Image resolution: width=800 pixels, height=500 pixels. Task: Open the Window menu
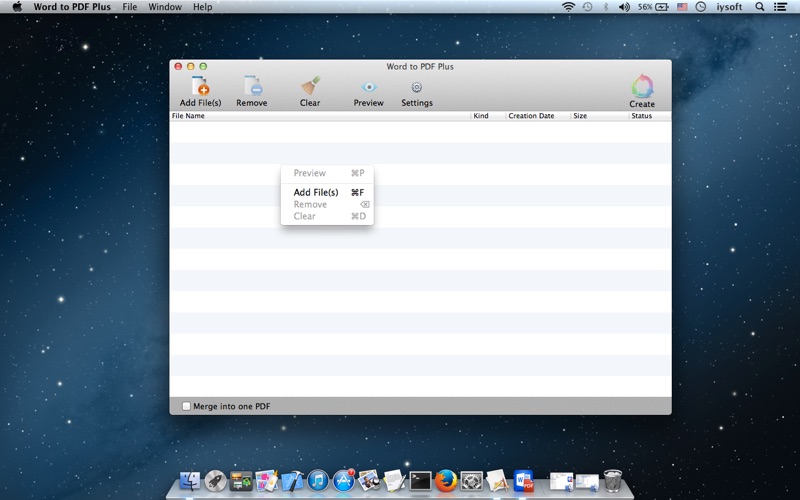point(165,7)
